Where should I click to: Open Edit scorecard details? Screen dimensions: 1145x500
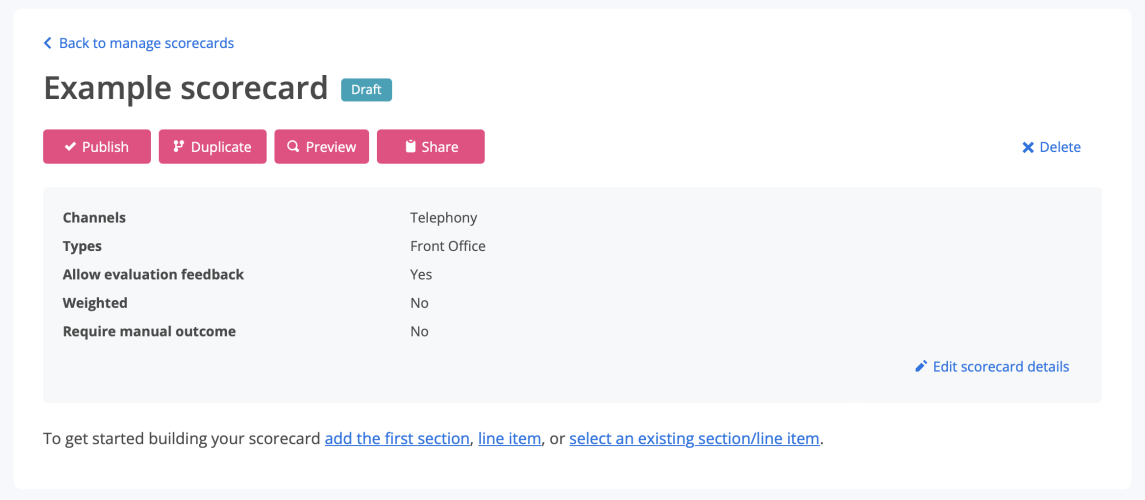click(1000, 367)
